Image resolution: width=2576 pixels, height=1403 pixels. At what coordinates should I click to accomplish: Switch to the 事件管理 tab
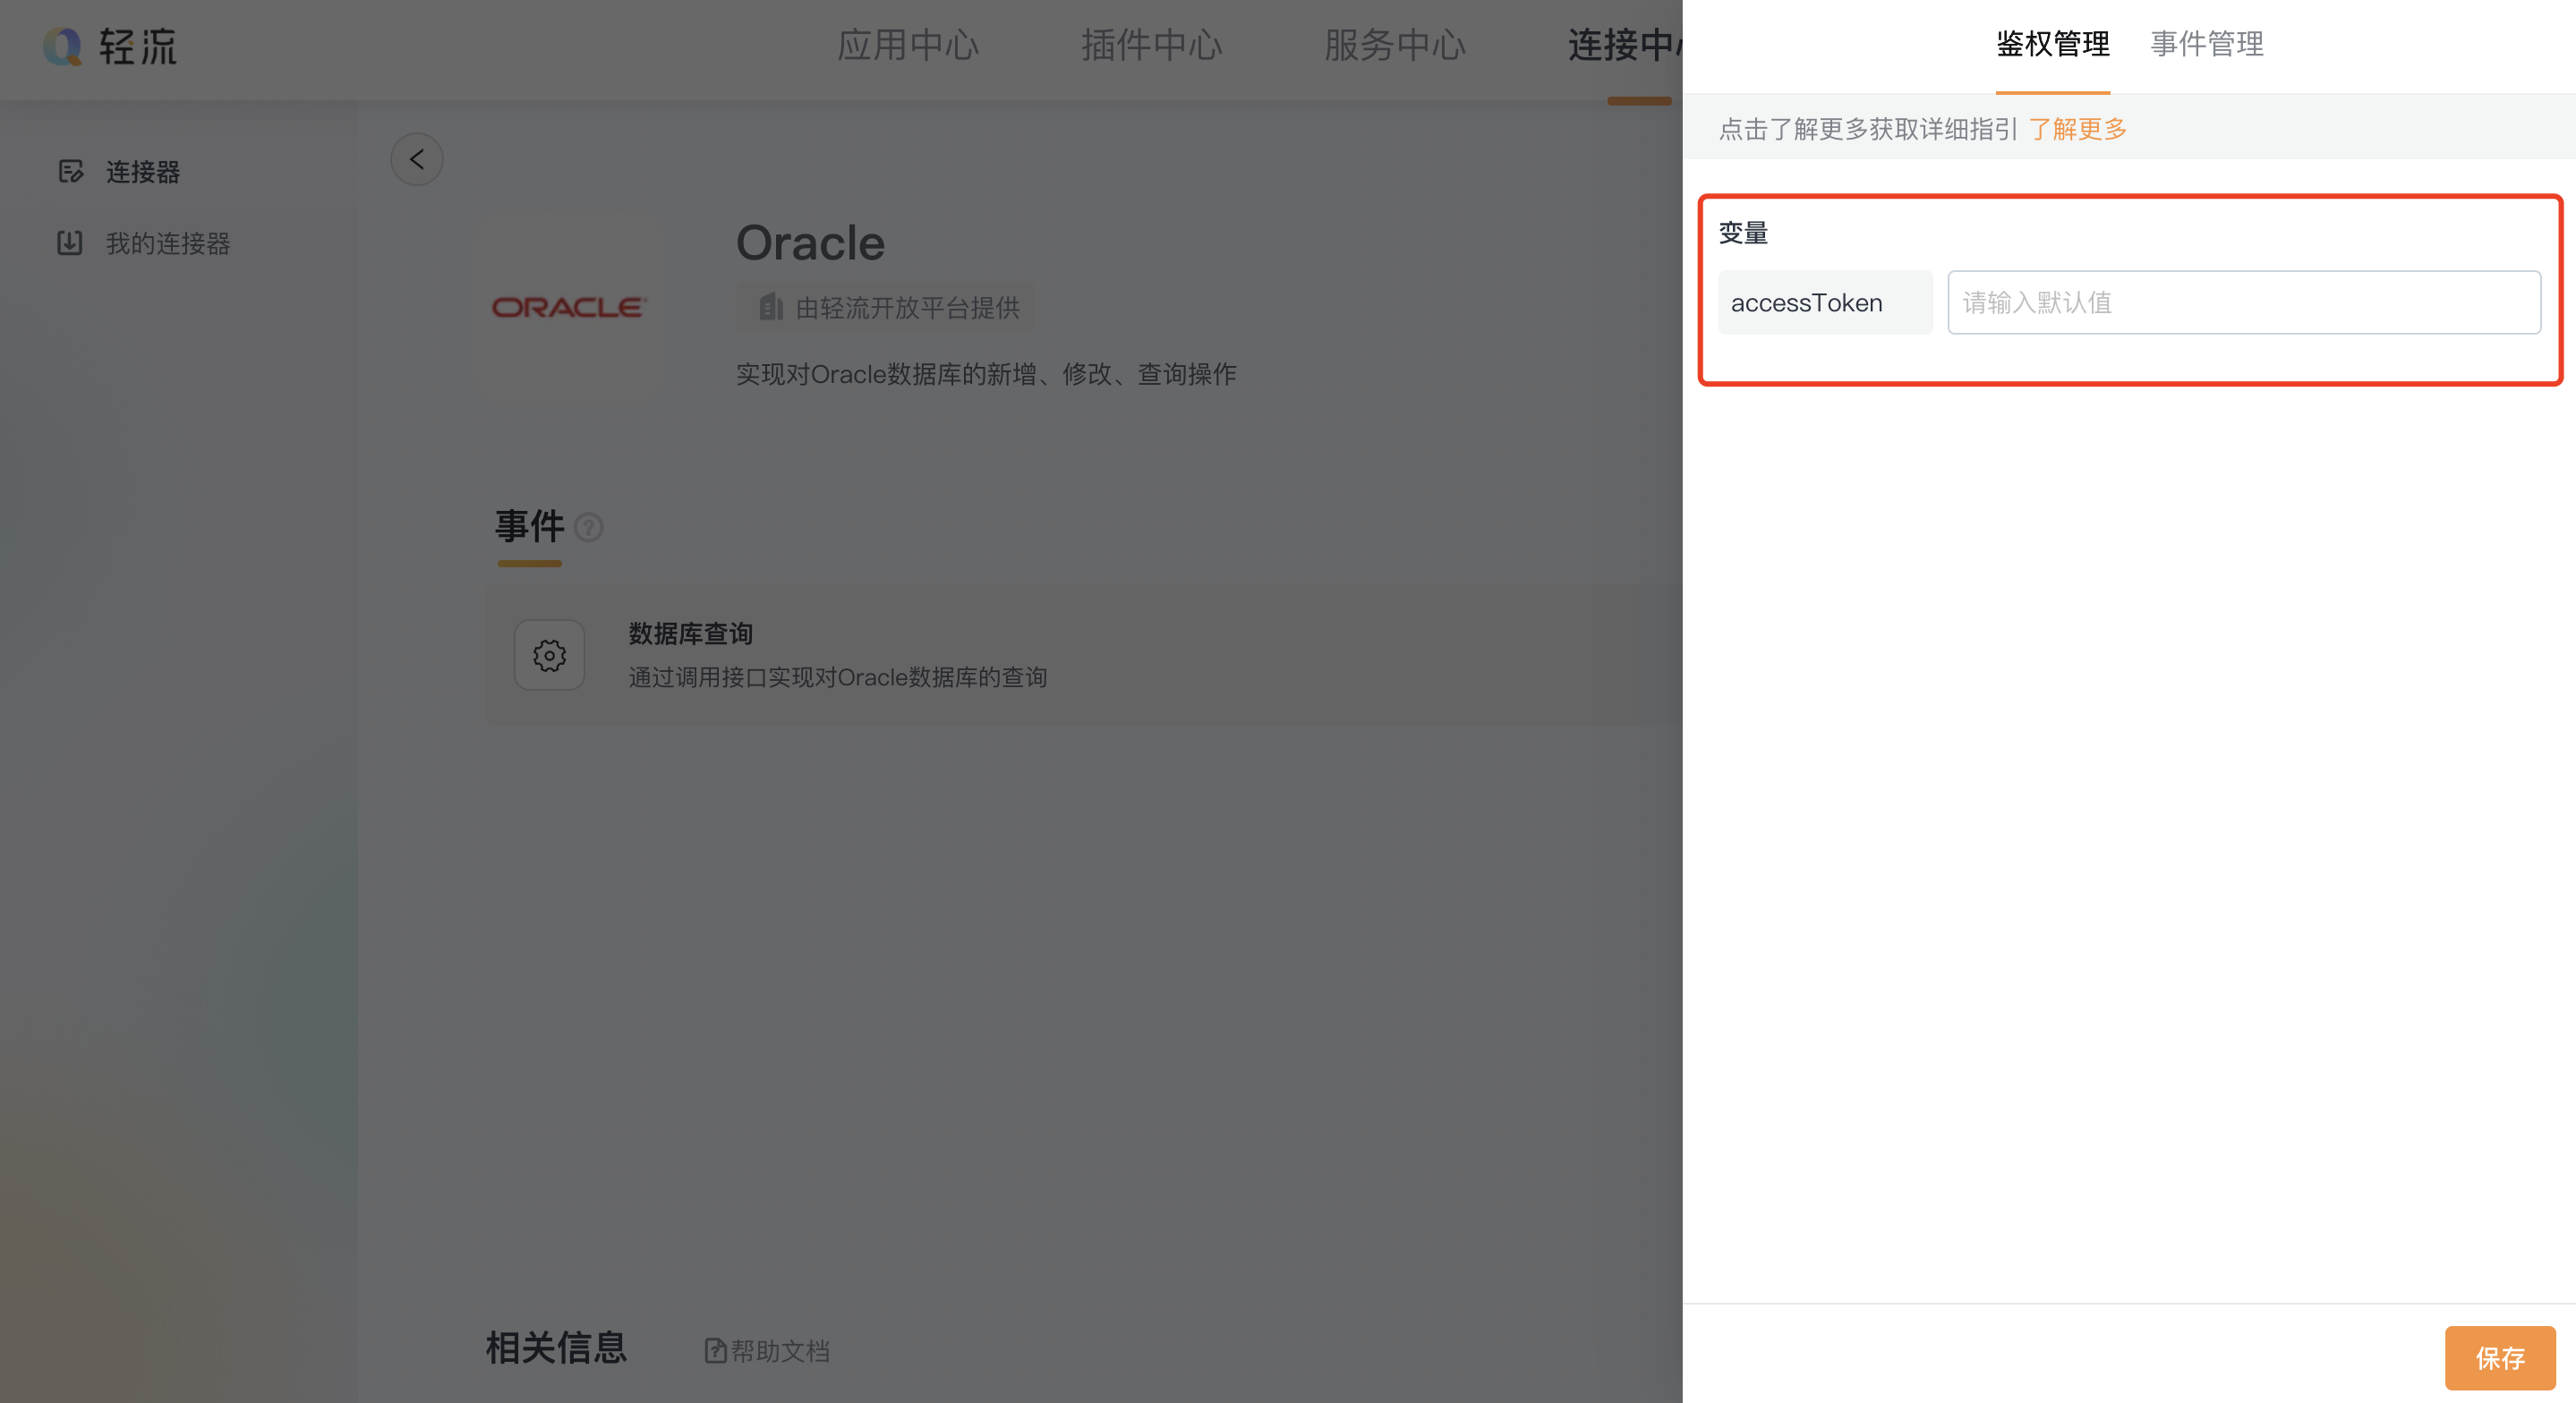(x=2207, y=44)
